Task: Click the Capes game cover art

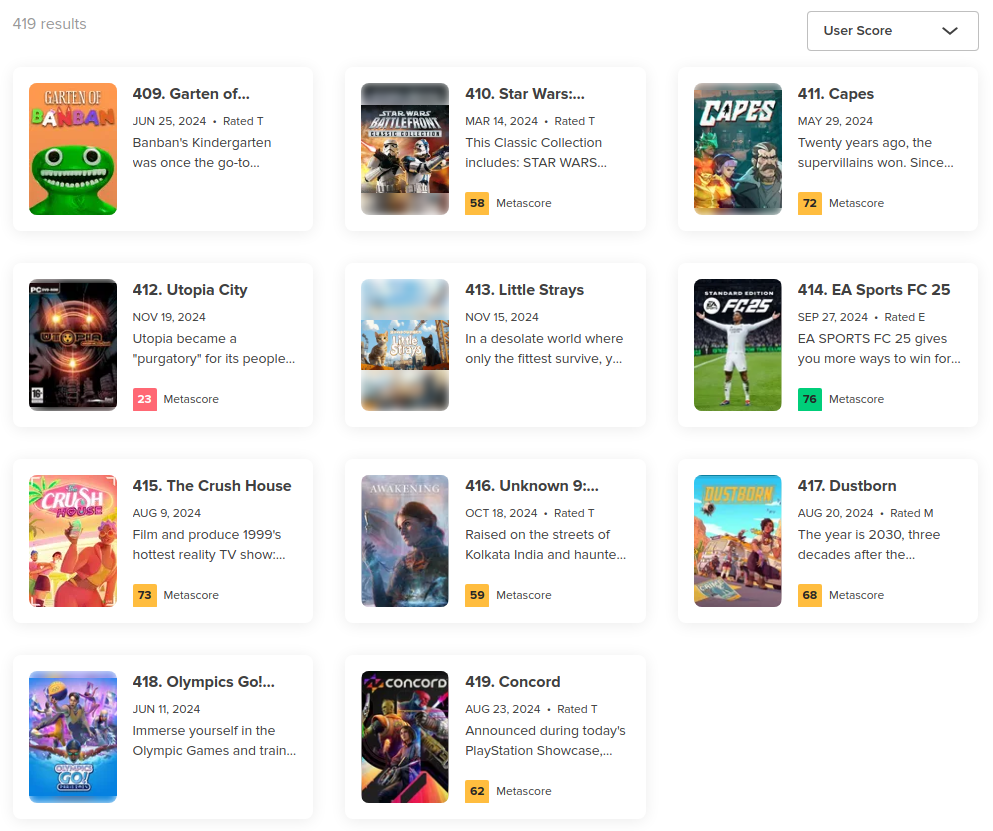Action: coord(738,149)
